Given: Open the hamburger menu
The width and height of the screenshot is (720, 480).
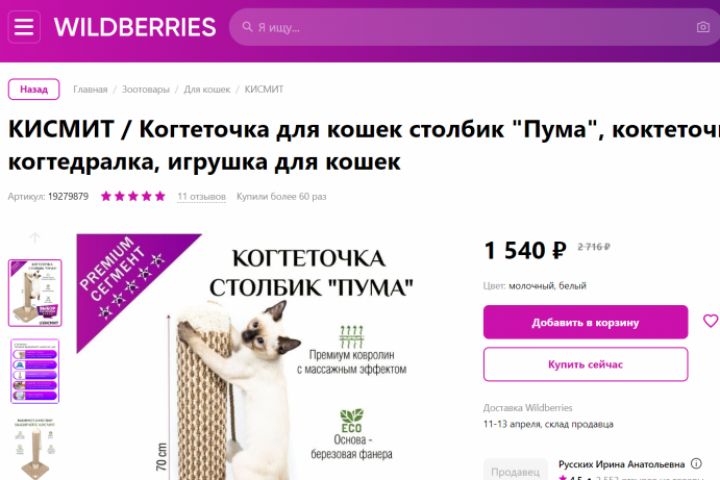Looking at the screenshot, I should [24, 27].
